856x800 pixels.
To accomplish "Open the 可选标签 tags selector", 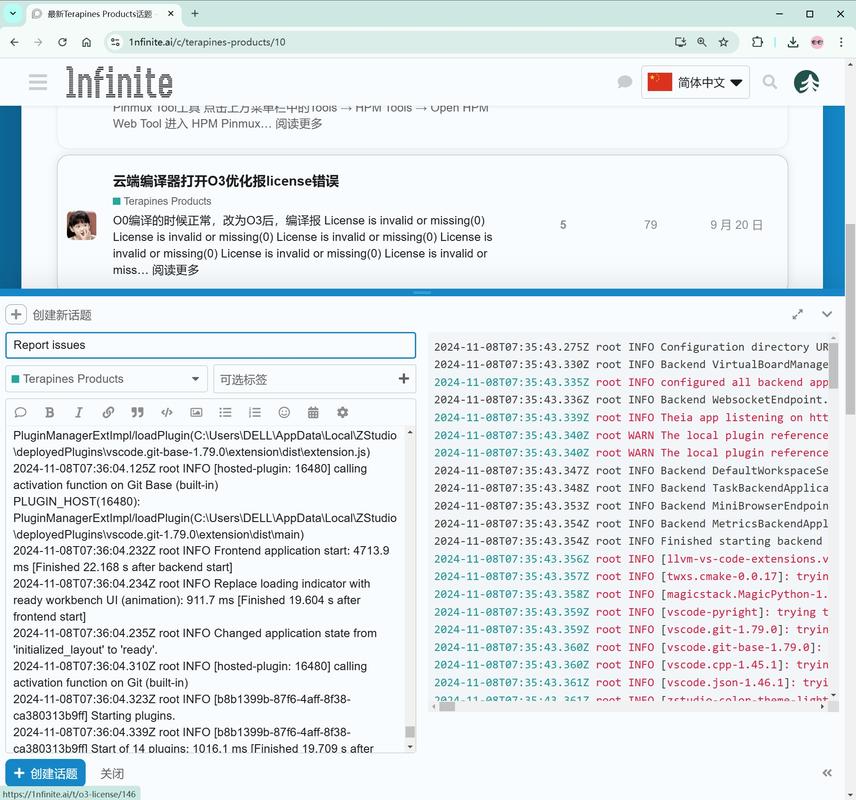I will pyautogui.click(x=314, y=379).
